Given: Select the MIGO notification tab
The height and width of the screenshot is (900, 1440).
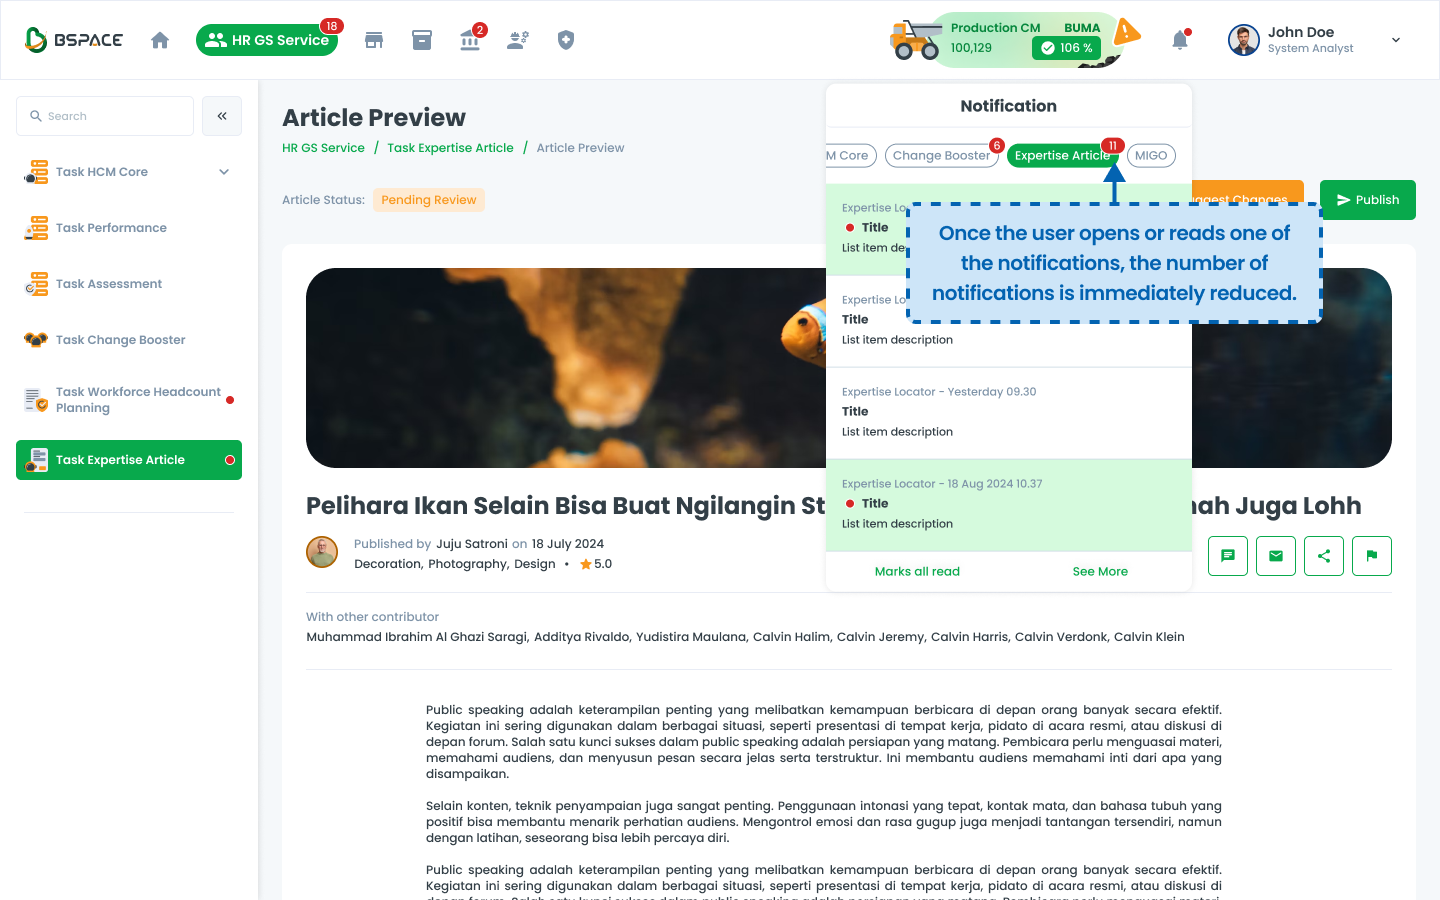Looking at the screenshot, I should pyautogui.click(x=1151, y=156).
